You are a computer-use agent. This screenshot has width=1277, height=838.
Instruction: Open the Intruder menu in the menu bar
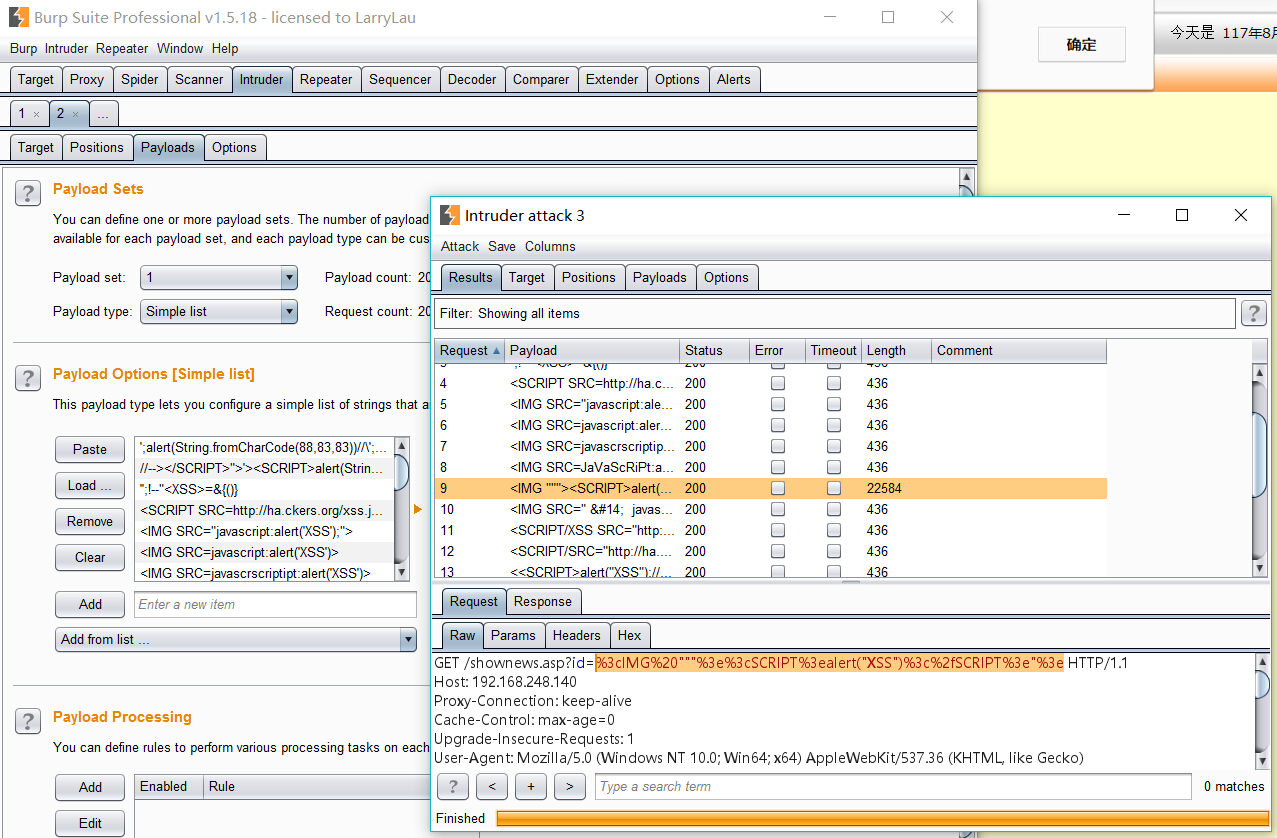[66, 48]
